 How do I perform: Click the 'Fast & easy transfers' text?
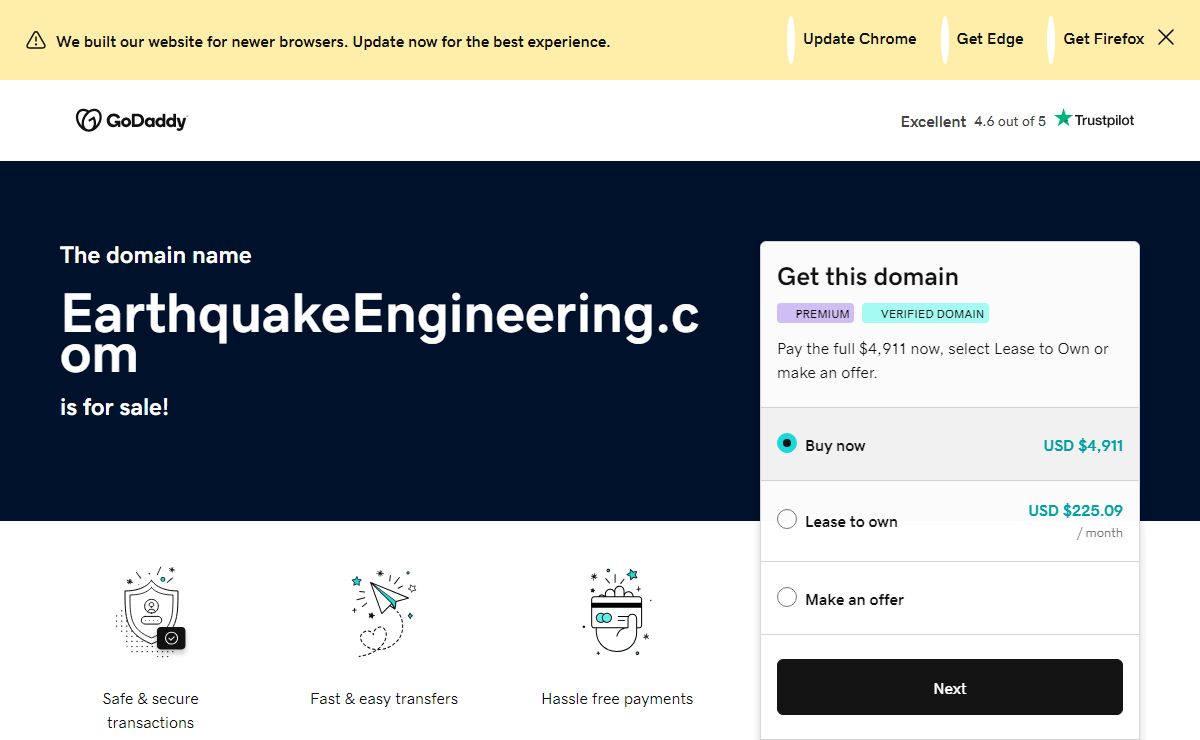[x=384, y=699]
